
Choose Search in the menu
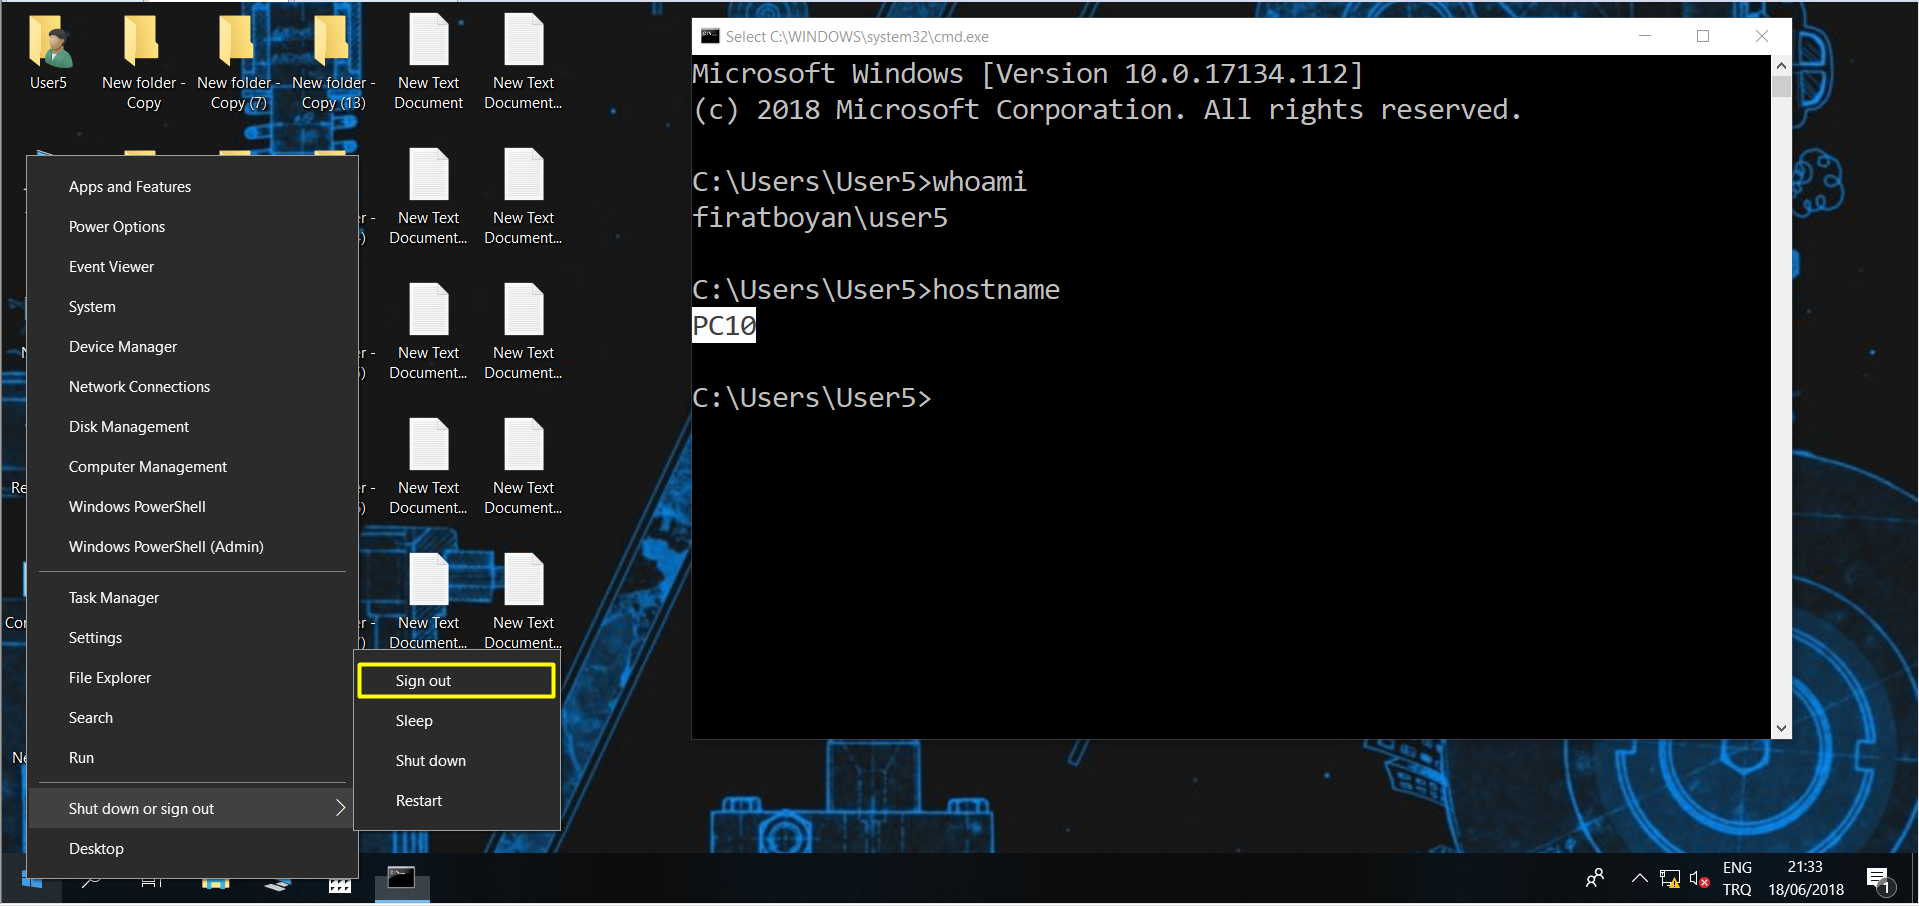click(192, 718)
